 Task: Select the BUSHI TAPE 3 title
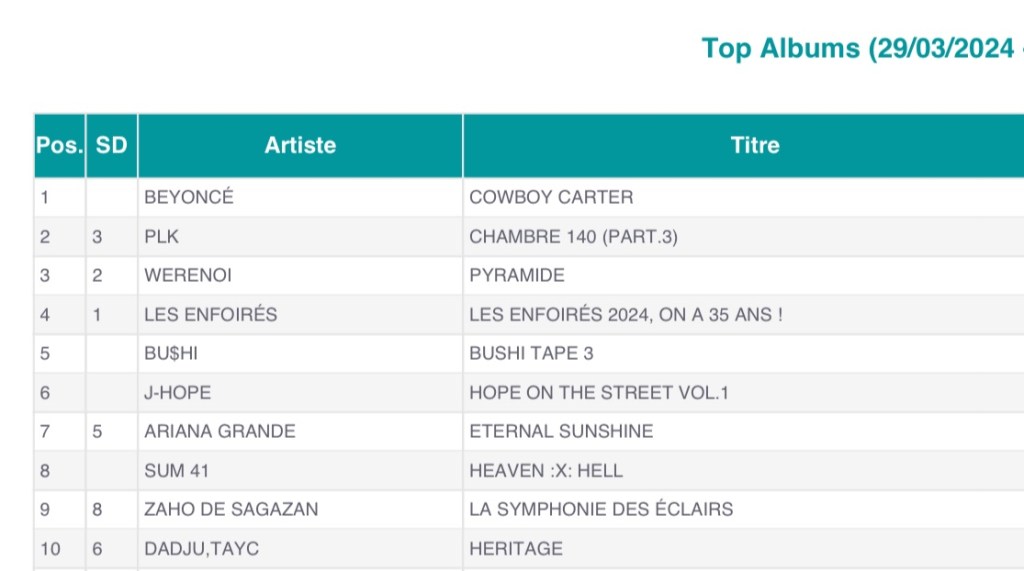coord(531,353)
